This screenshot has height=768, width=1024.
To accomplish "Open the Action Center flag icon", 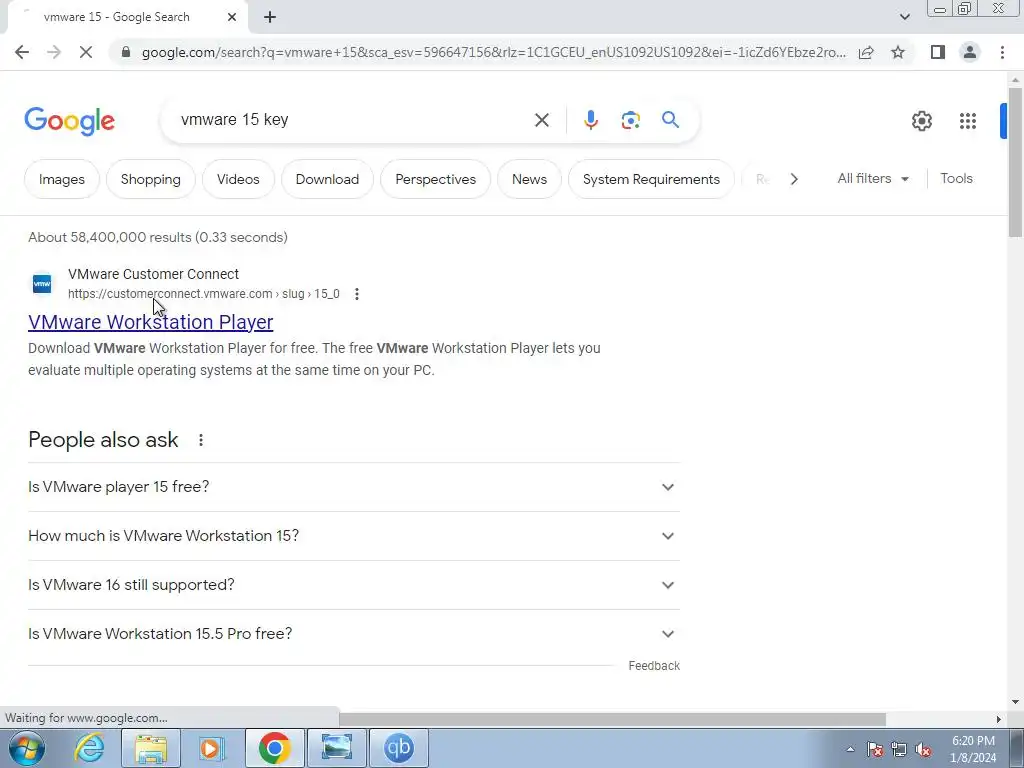I will [875, 749].
